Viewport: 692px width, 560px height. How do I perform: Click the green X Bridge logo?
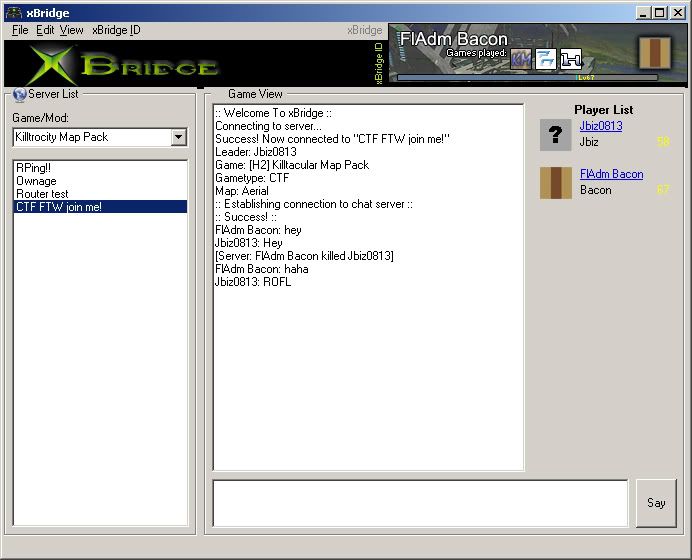[x=124, y=65]
